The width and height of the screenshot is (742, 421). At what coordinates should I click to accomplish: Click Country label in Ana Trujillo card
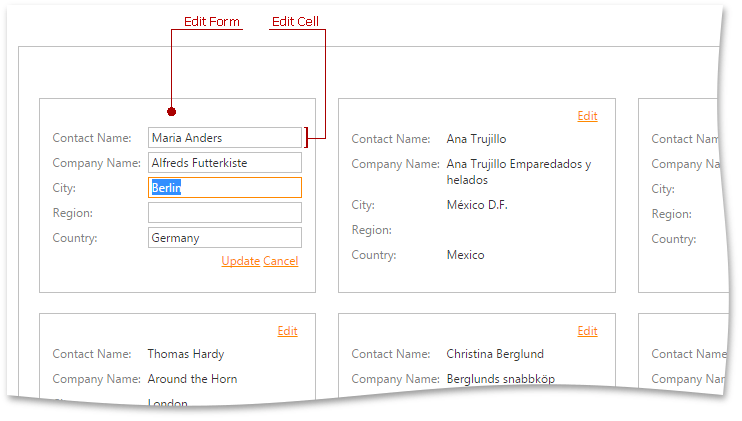coord(374,255)
